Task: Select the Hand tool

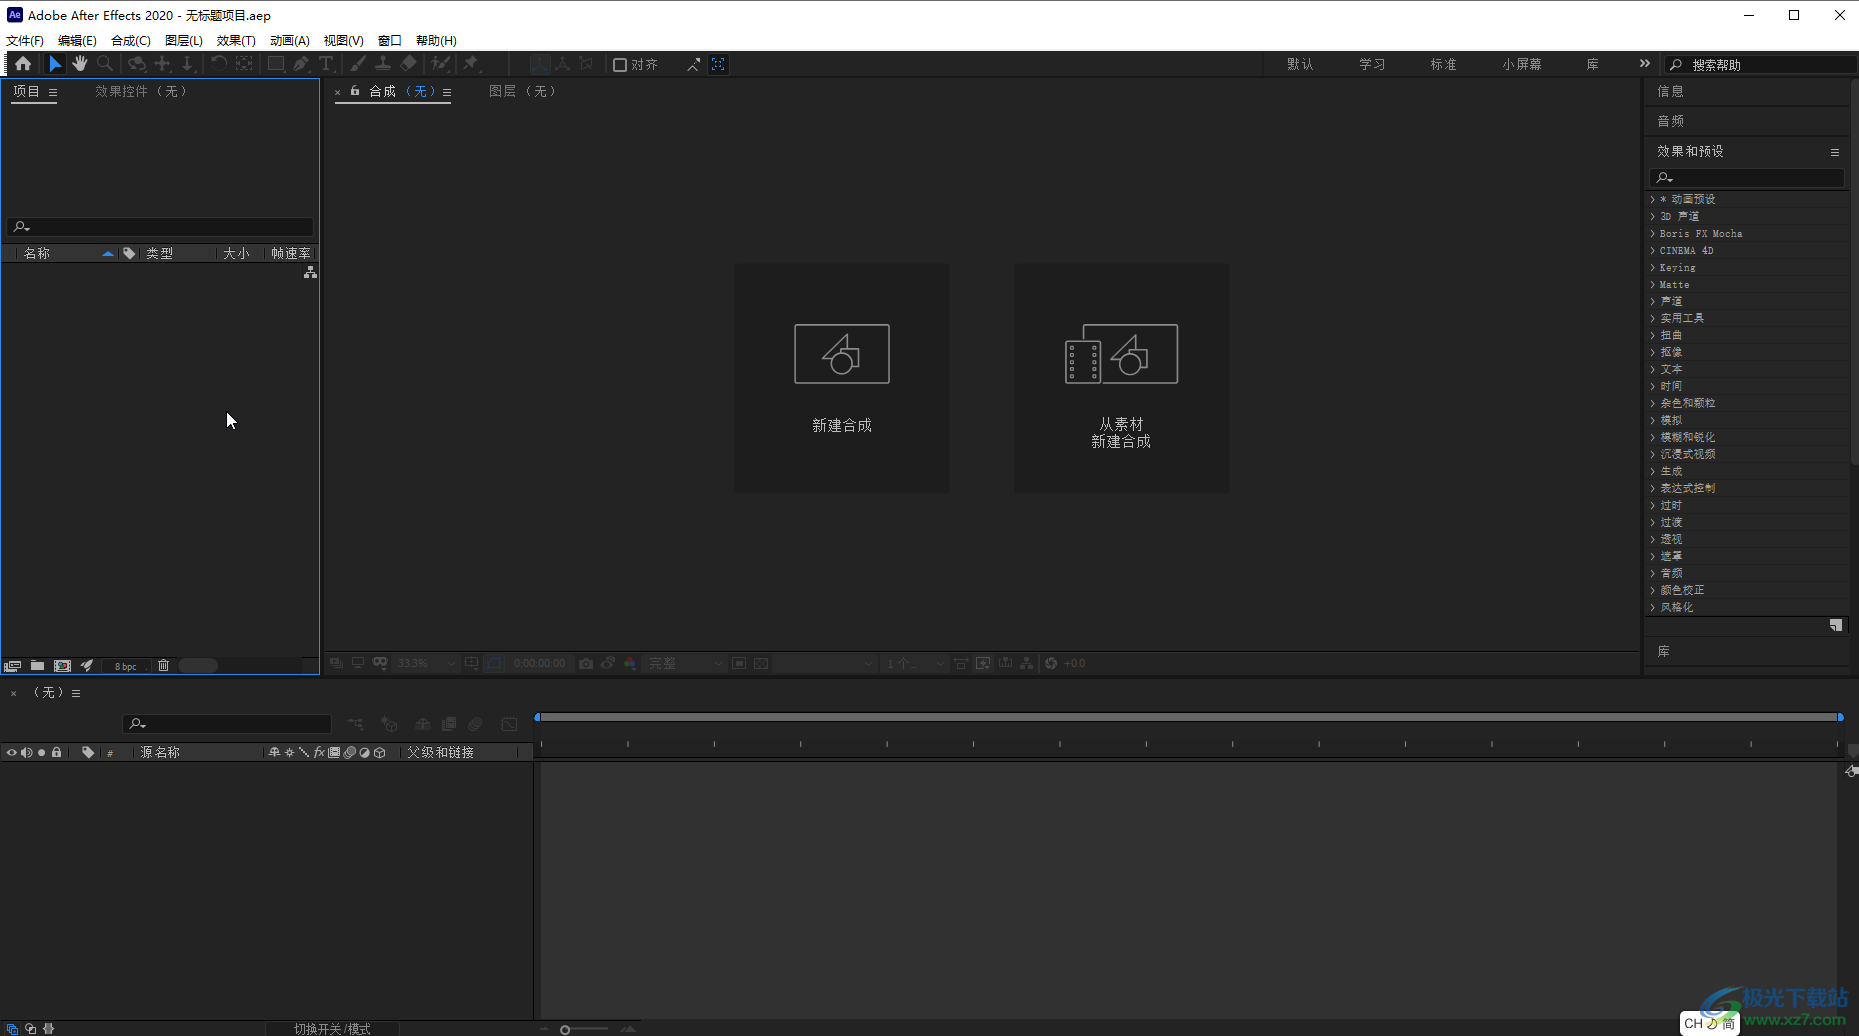Action: click(79, 64)
